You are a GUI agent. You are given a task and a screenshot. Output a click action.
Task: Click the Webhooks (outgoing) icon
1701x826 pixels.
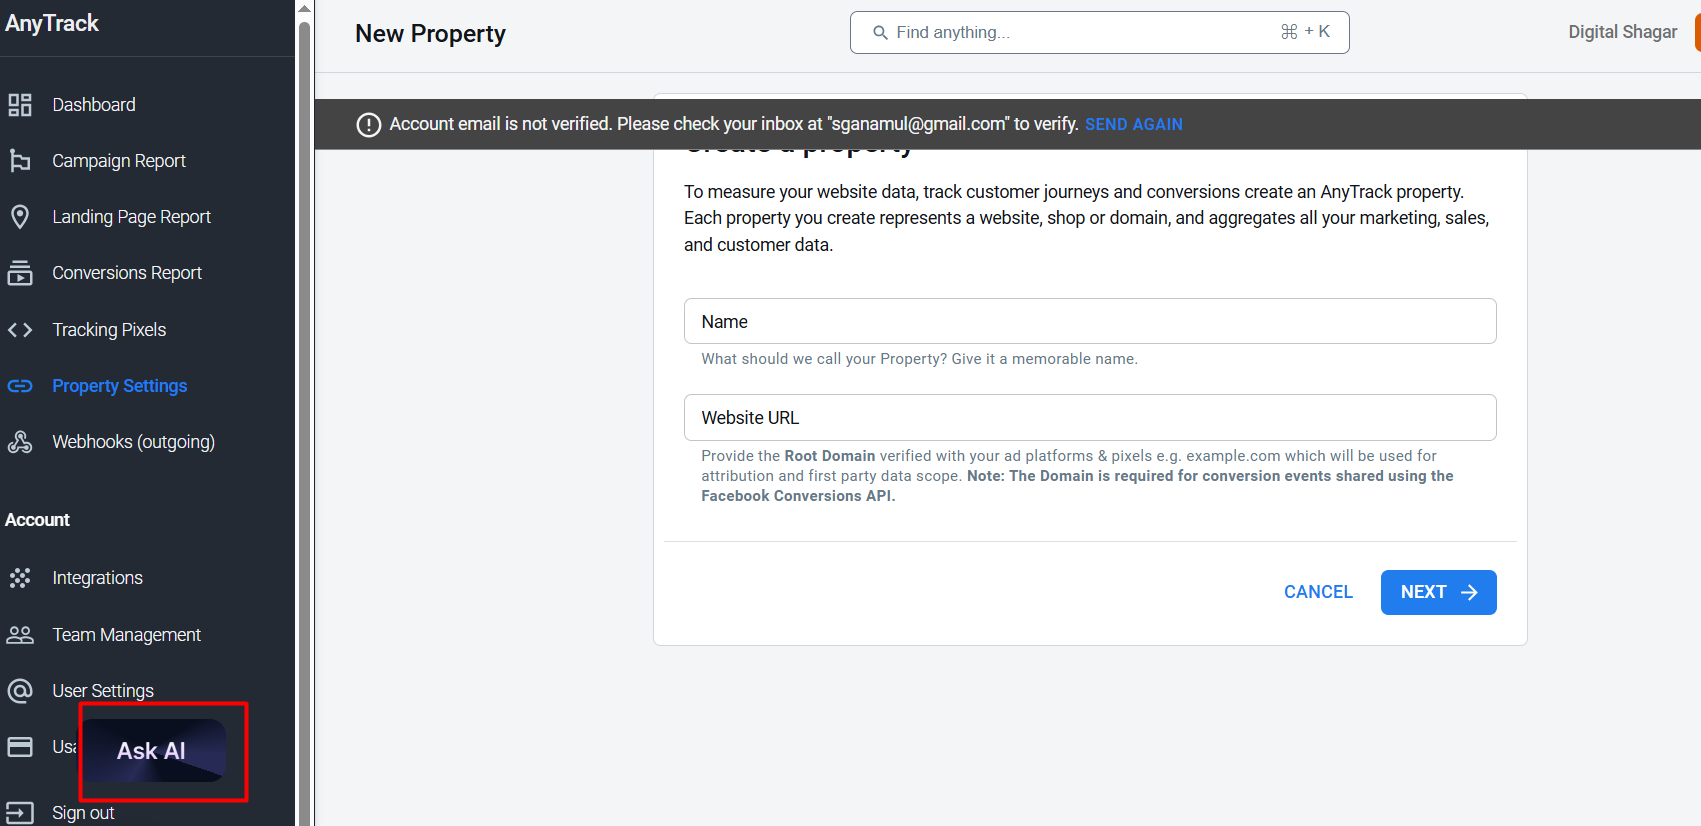20,442
